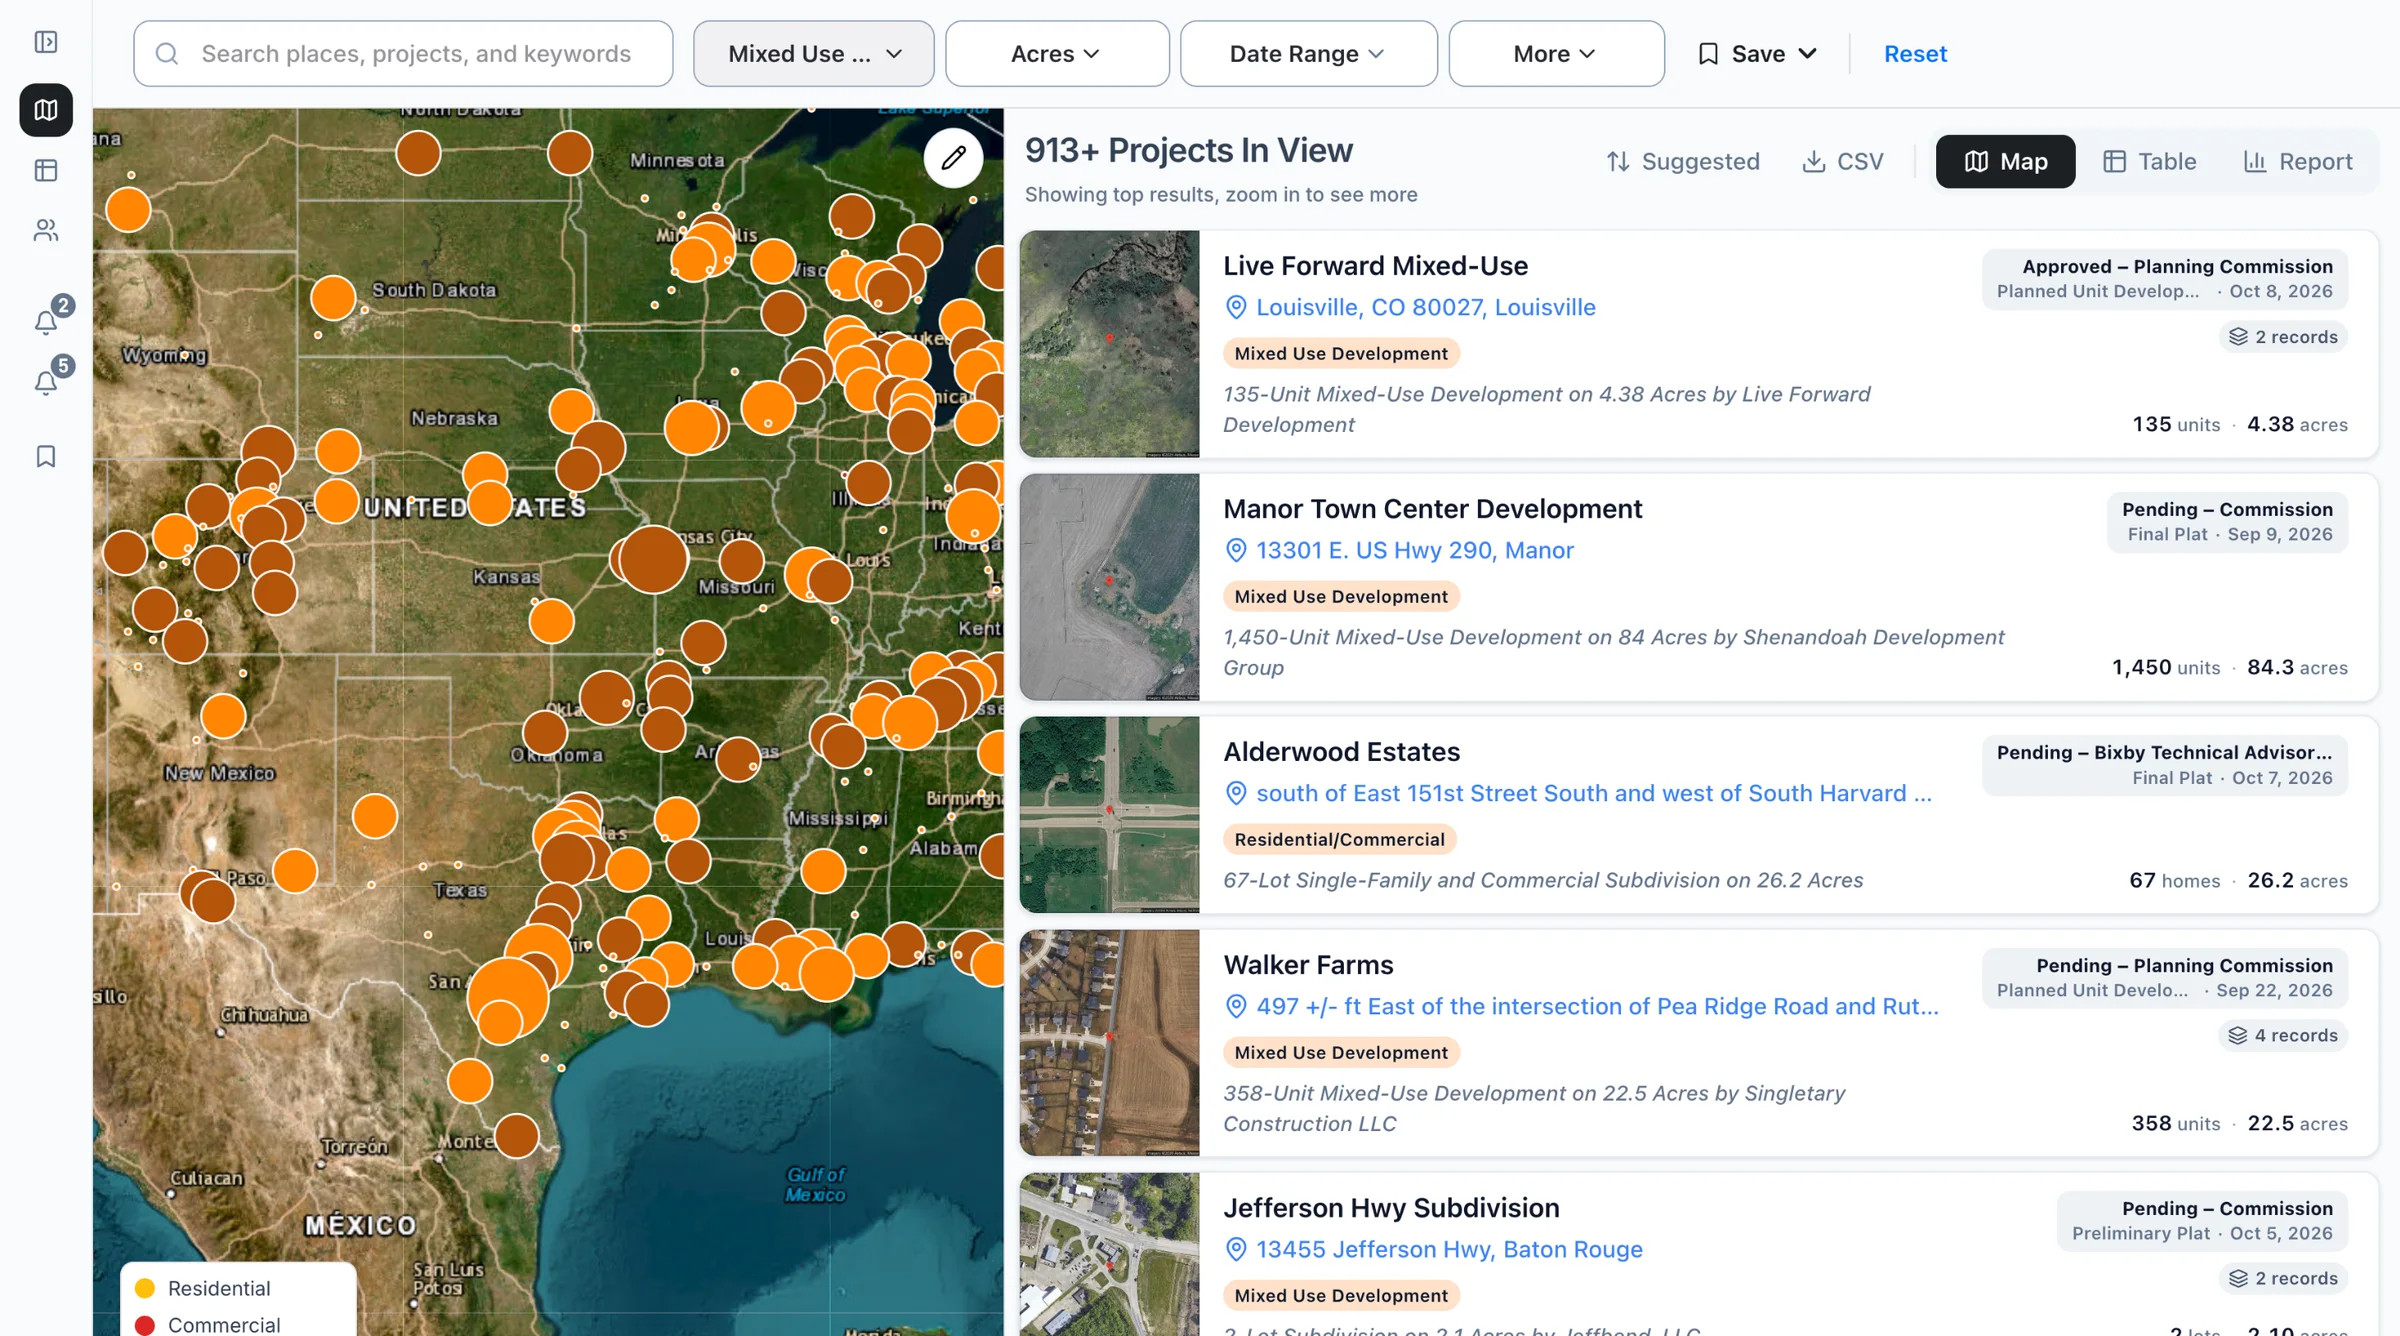The image size is (2400, 1336).
Task: Click location pin icon for Walker Farms
Action: pos(1236,1007)
